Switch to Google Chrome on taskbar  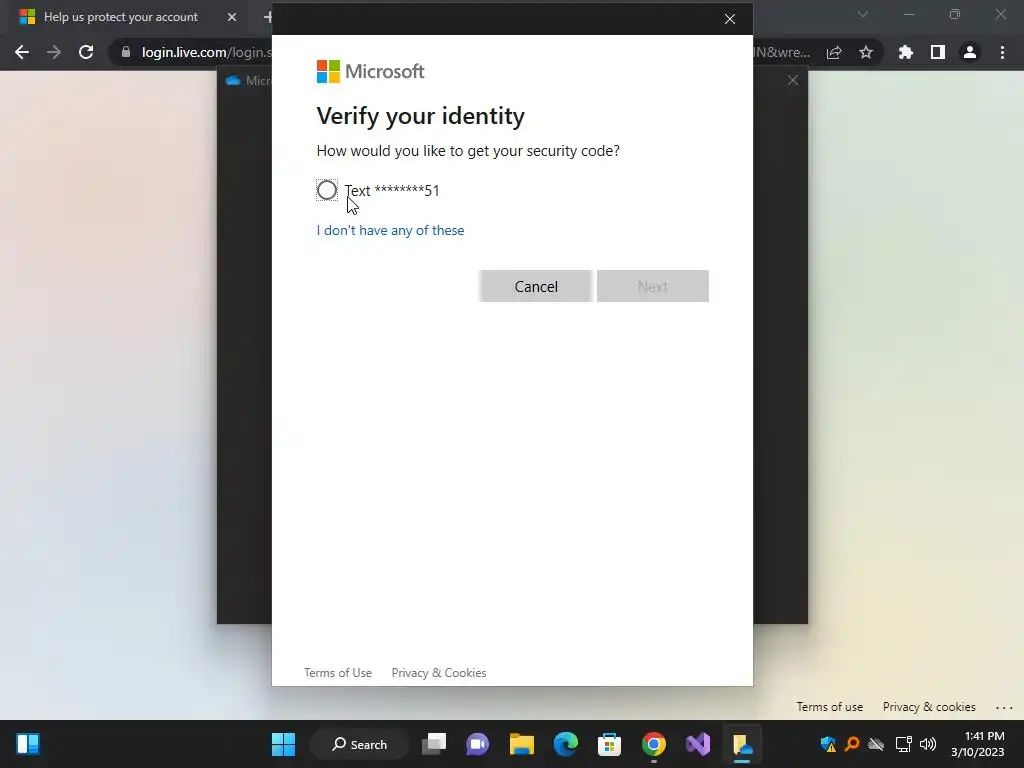[654, 744]
